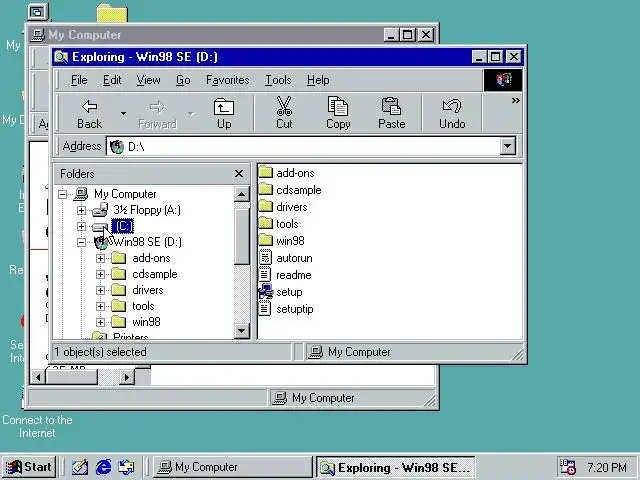Open the Tools menu

[278, 80]
